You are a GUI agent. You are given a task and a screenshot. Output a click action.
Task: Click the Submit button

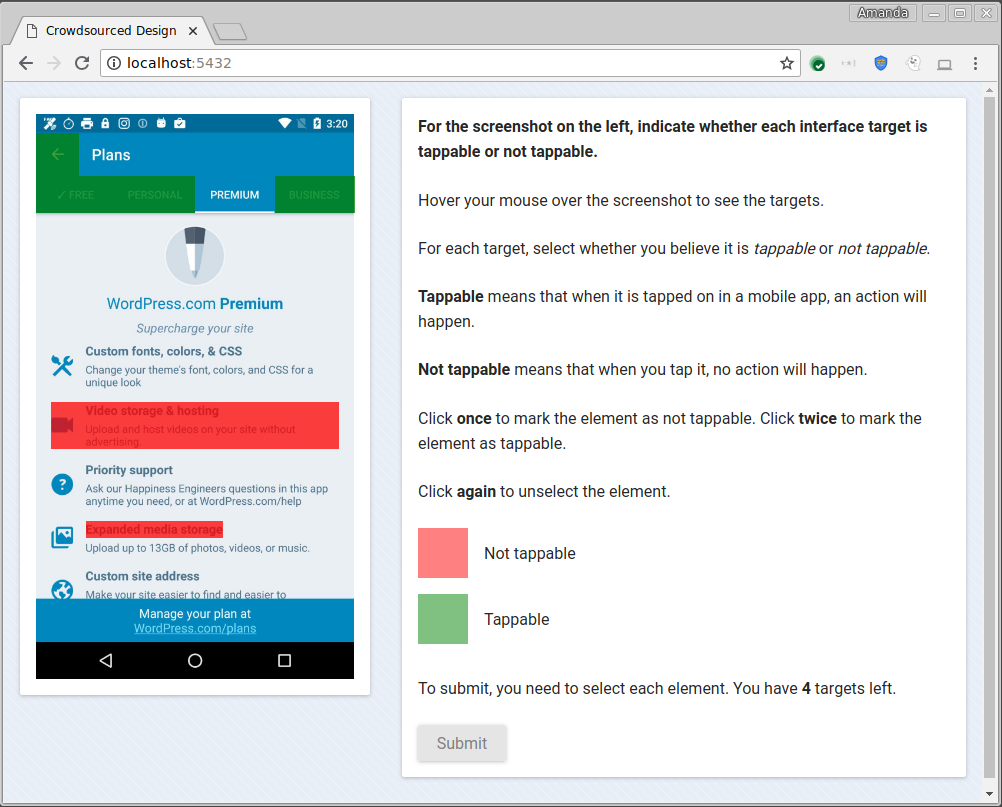[462, 743]
